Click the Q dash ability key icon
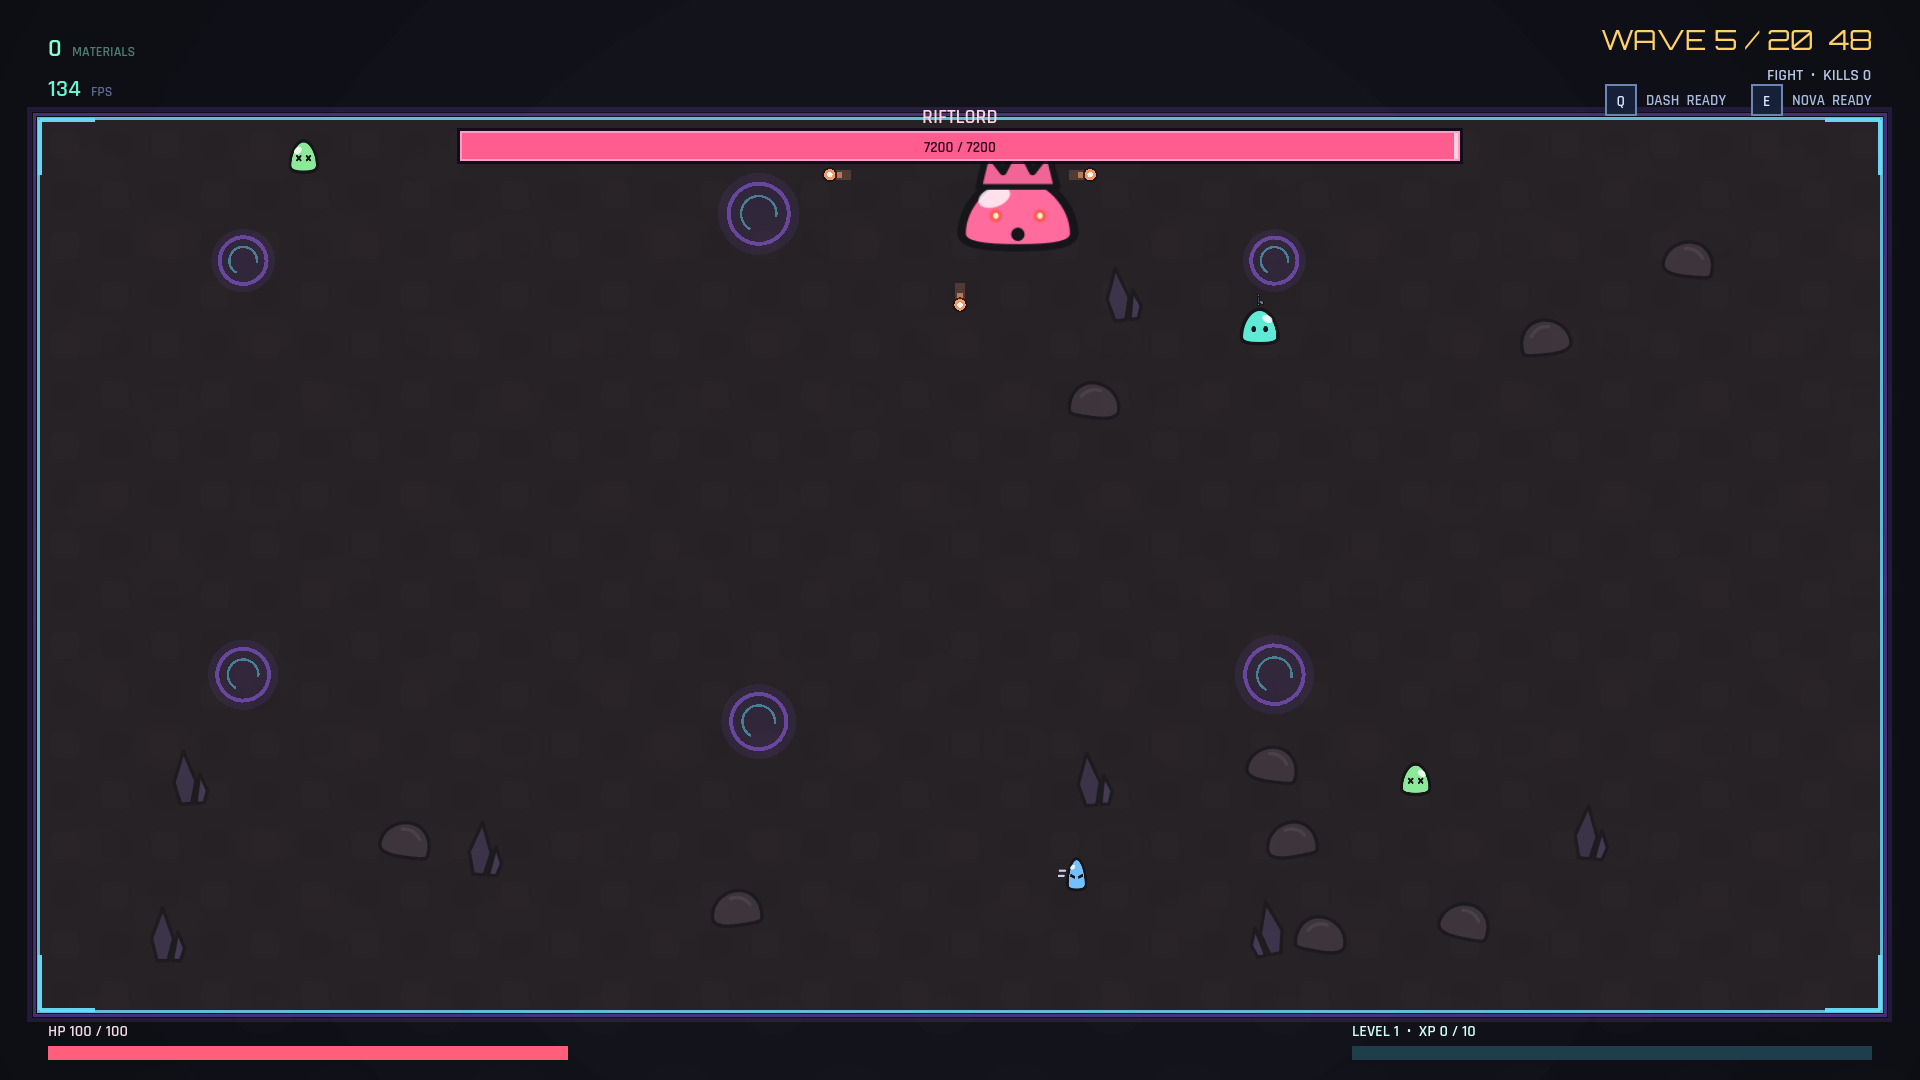This screenshot has height=1080, width=1920. tap(1620, 100)
